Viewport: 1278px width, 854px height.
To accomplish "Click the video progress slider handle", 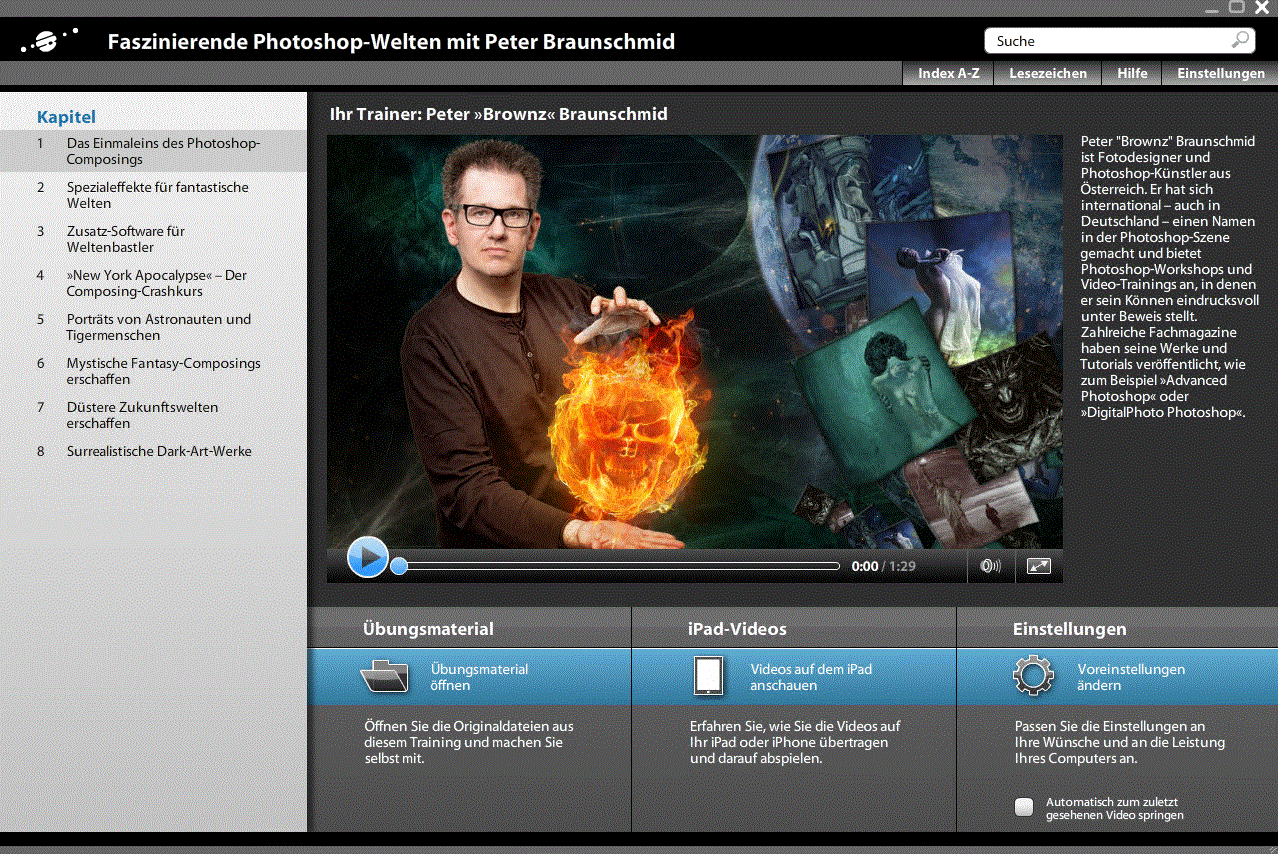I will [399, 566].
